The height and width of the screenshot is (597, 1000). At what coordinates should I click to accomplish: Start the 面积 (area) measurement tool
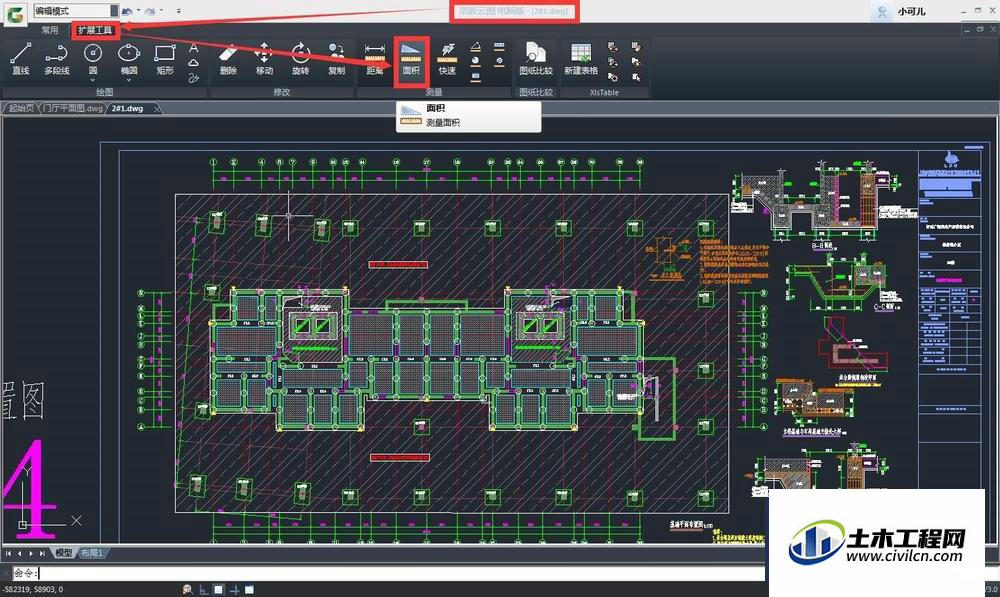[411, 59]
